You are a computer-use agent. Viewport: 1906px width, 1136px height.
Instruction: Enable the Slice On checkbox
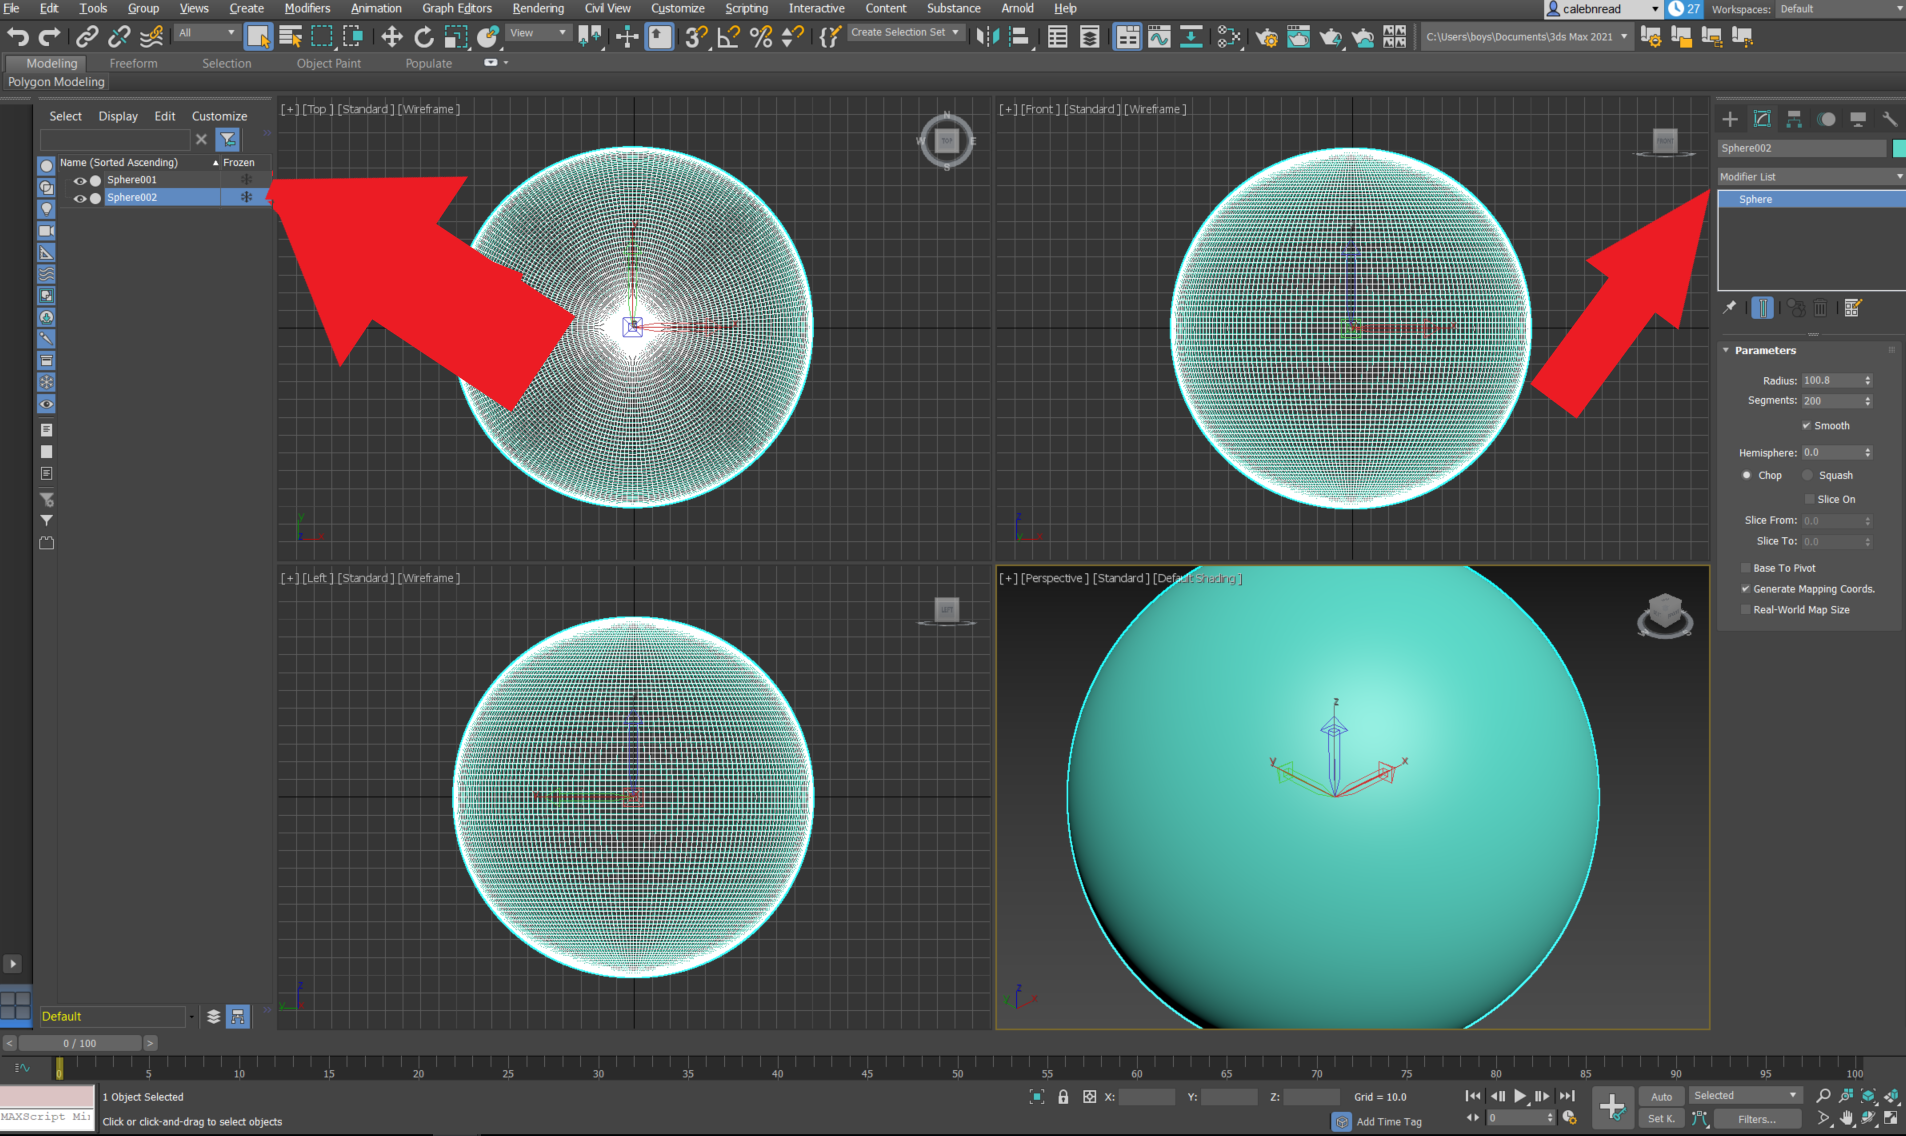1810,500
